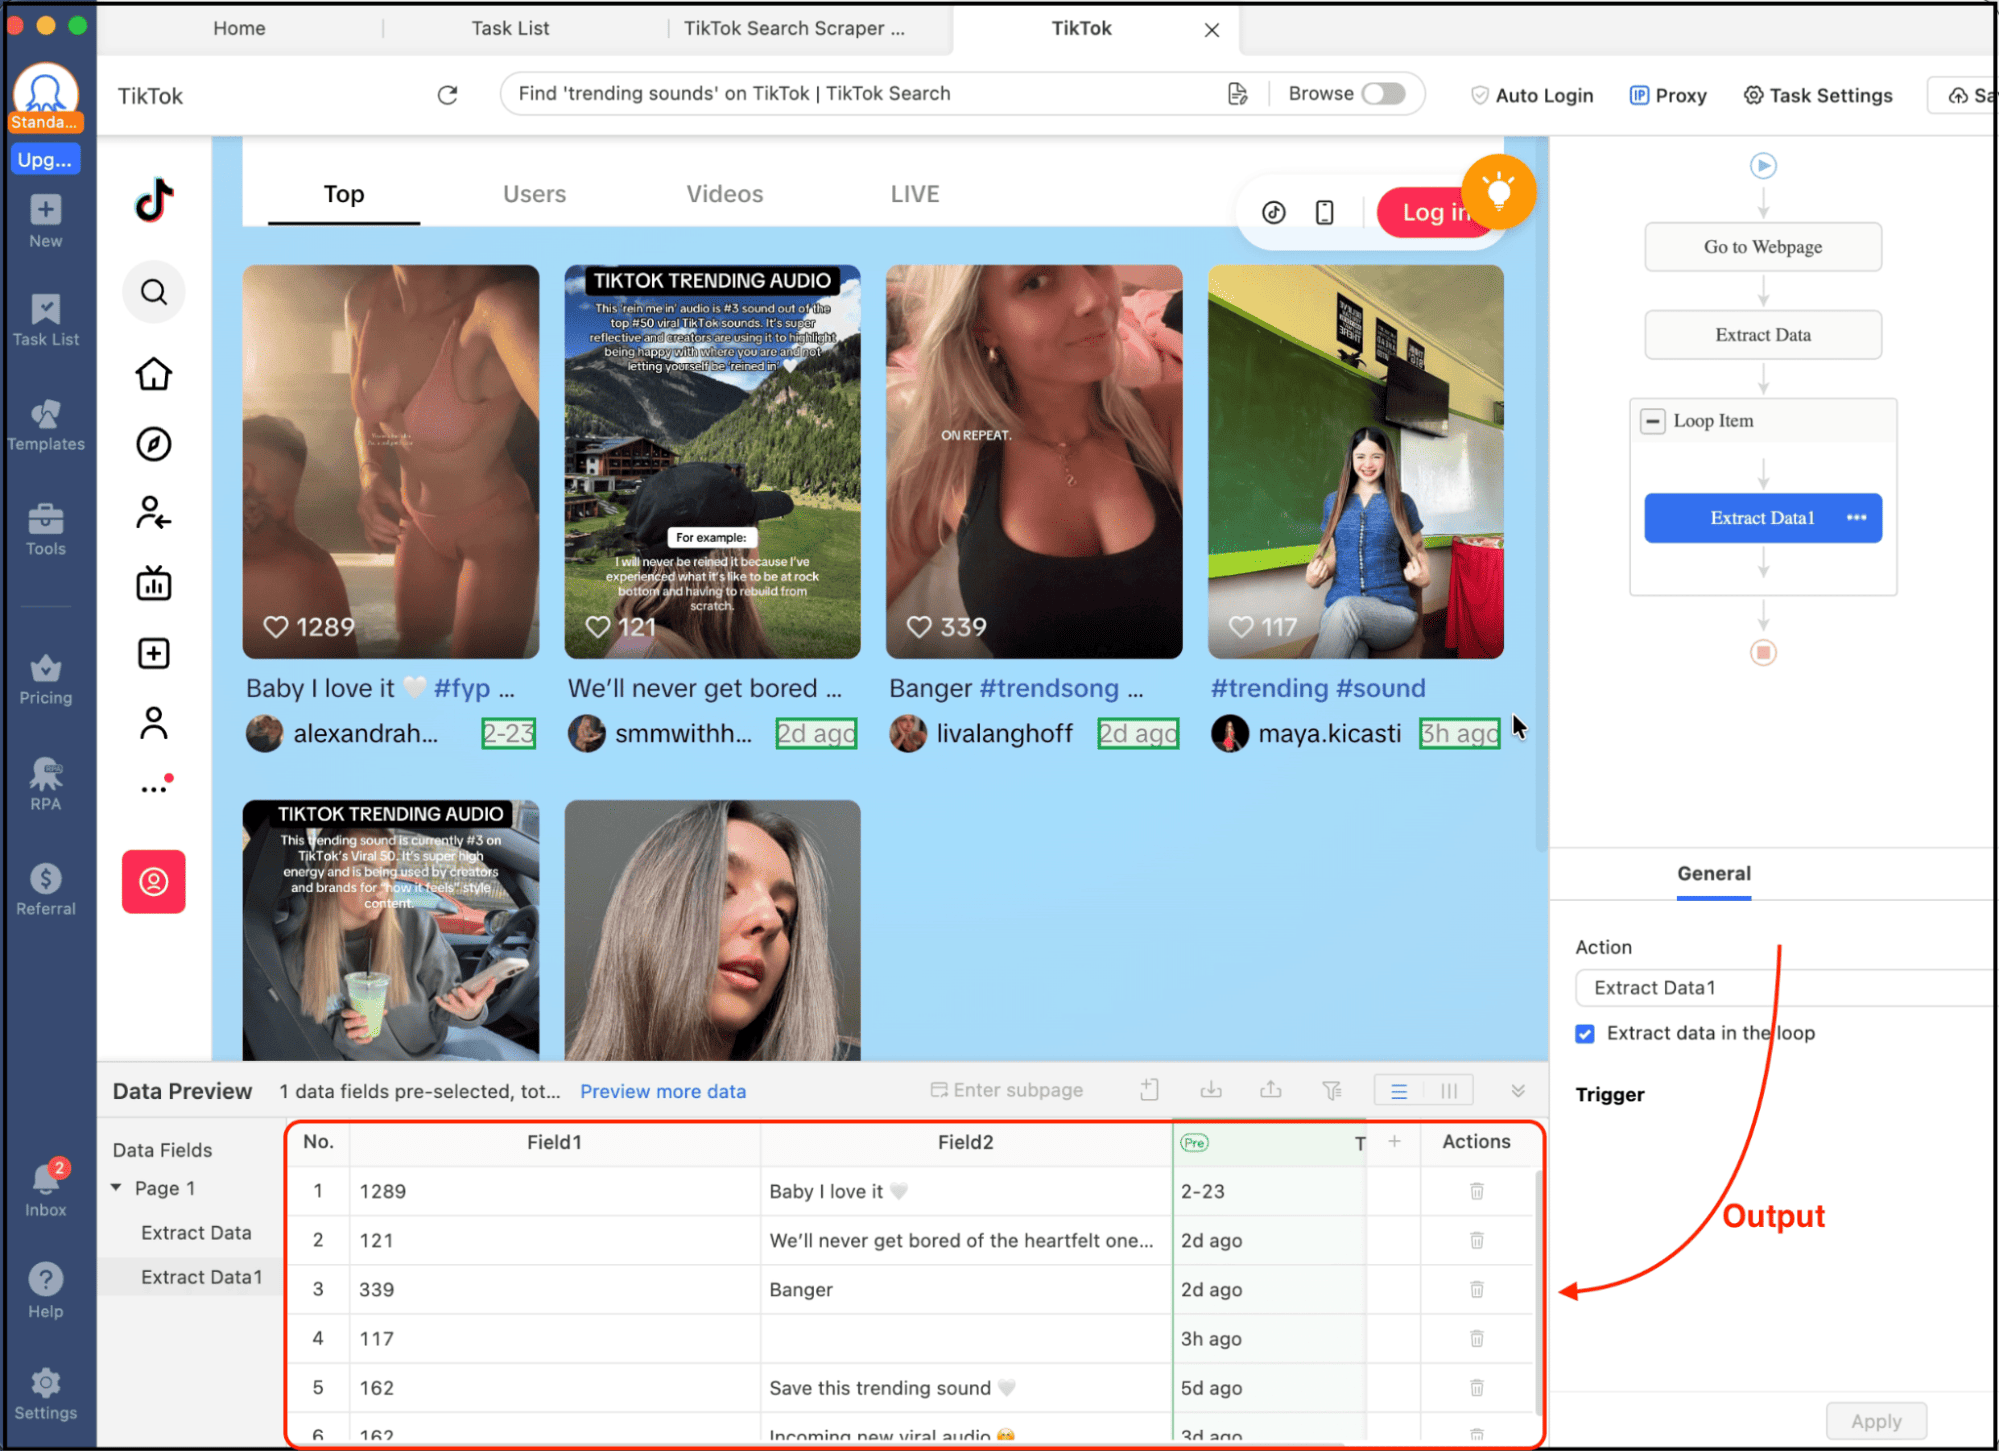This screenshot has height=1452, width=1999.
Task: Switch to the Home tab
Action: point(239,28)
